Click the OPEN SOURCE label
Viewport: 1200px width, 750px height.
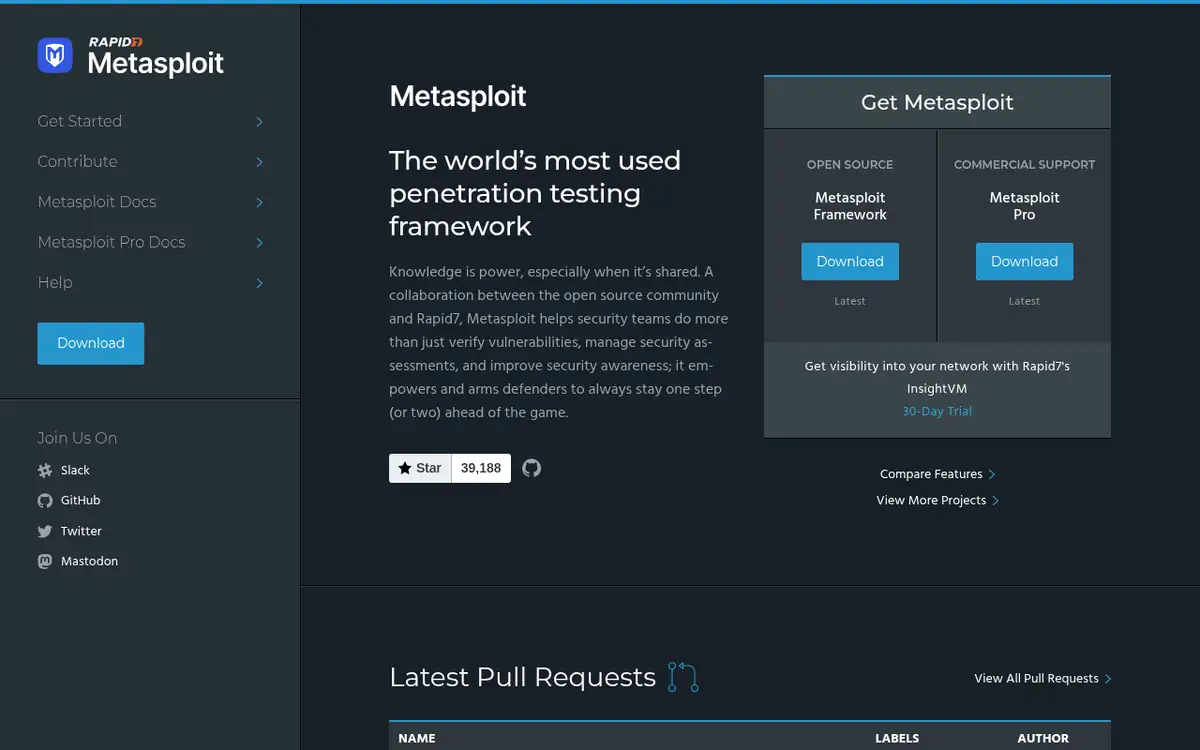850,164
